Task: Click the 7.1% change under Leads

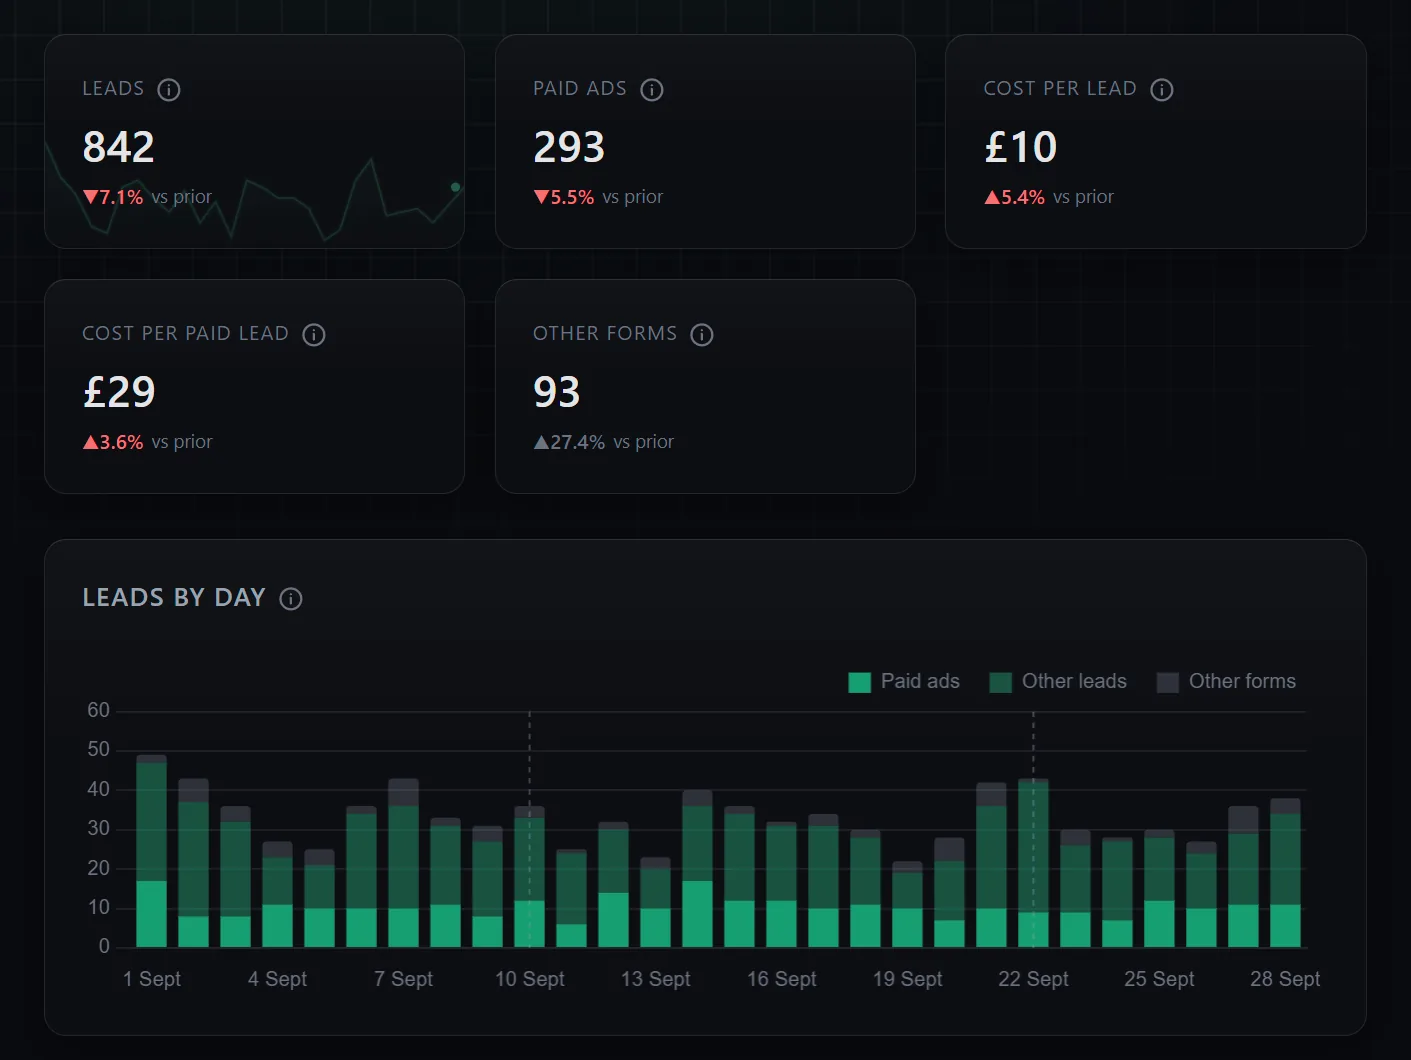Action: 113,197
